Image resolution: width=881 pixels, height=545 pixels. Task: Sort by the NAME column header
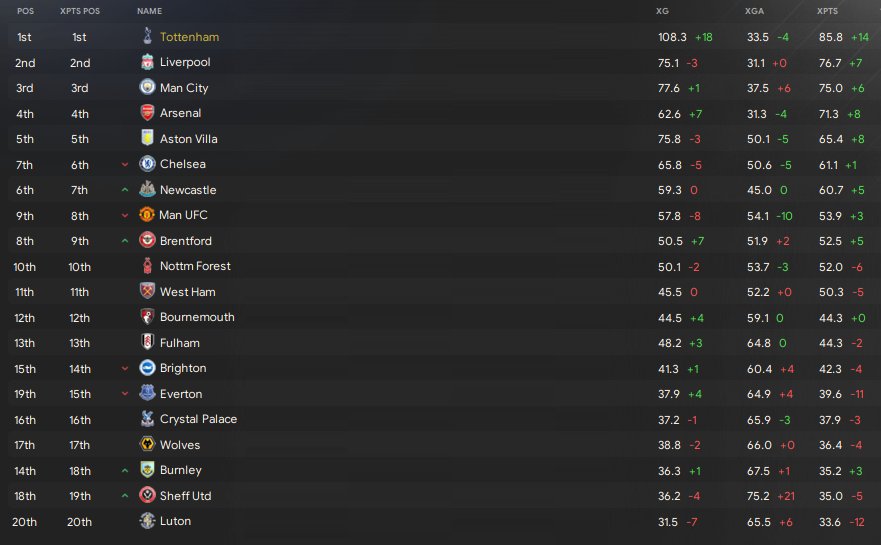[149, 11]
